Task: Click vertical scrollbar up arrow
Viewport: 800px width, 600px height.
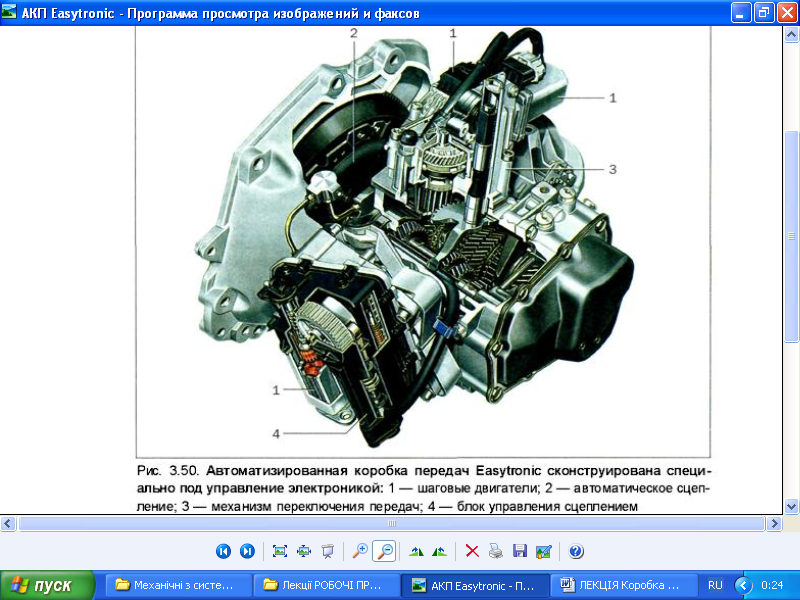Action: pos(791,35)
